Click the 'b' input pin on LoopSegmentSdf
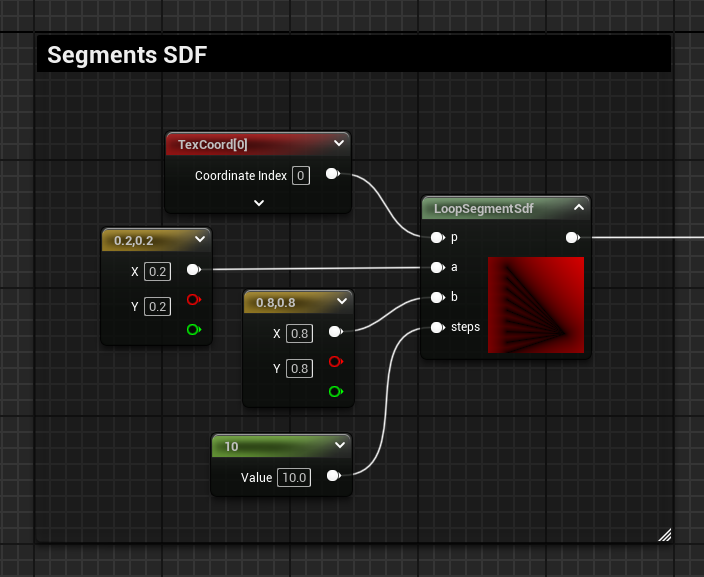 [437, 298]
